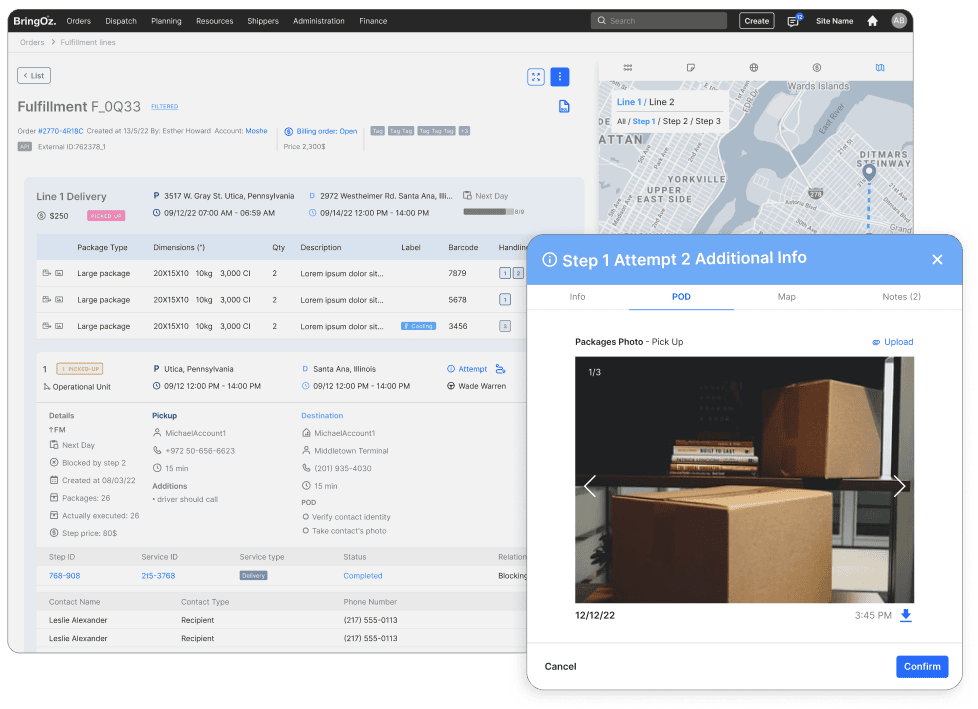Close the Additional Info dialog

tap(937, 259)
